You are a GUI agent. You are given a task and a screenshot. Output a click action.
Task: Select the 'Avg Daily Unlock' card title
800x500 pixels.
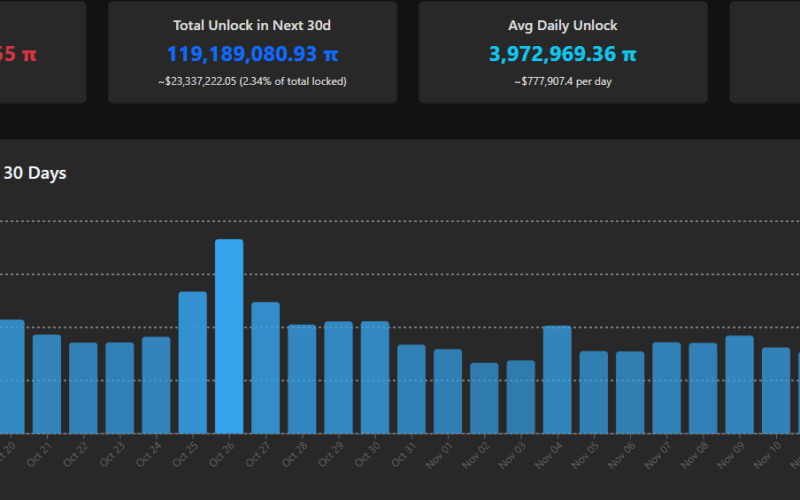click(x=563, y=26)
